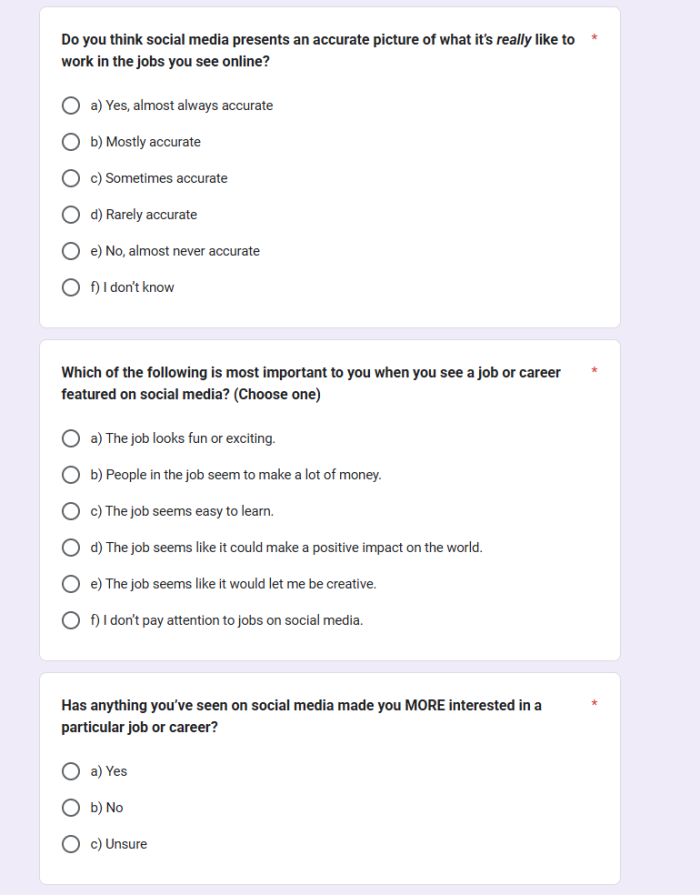This screenshot has height=895, width=700.
Task: Click the question about increased career interest
Action: 300,716
